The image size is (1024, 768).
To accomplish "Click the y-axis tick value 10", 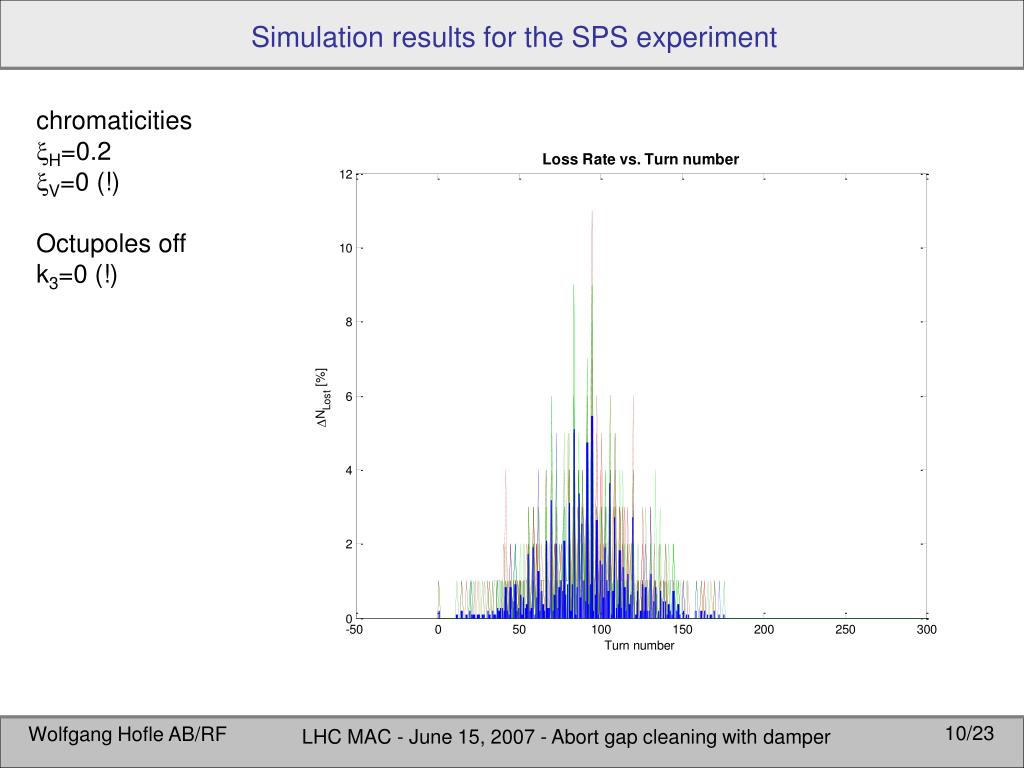I will tap(345, 248).
